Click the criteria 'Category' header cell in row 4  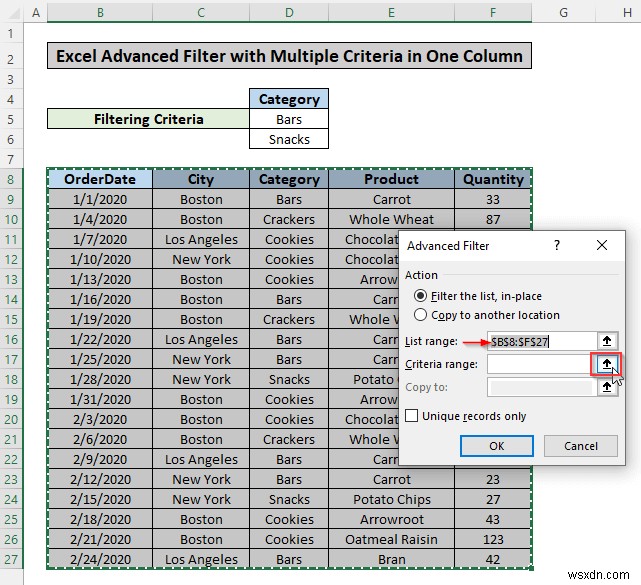point(289,99)
